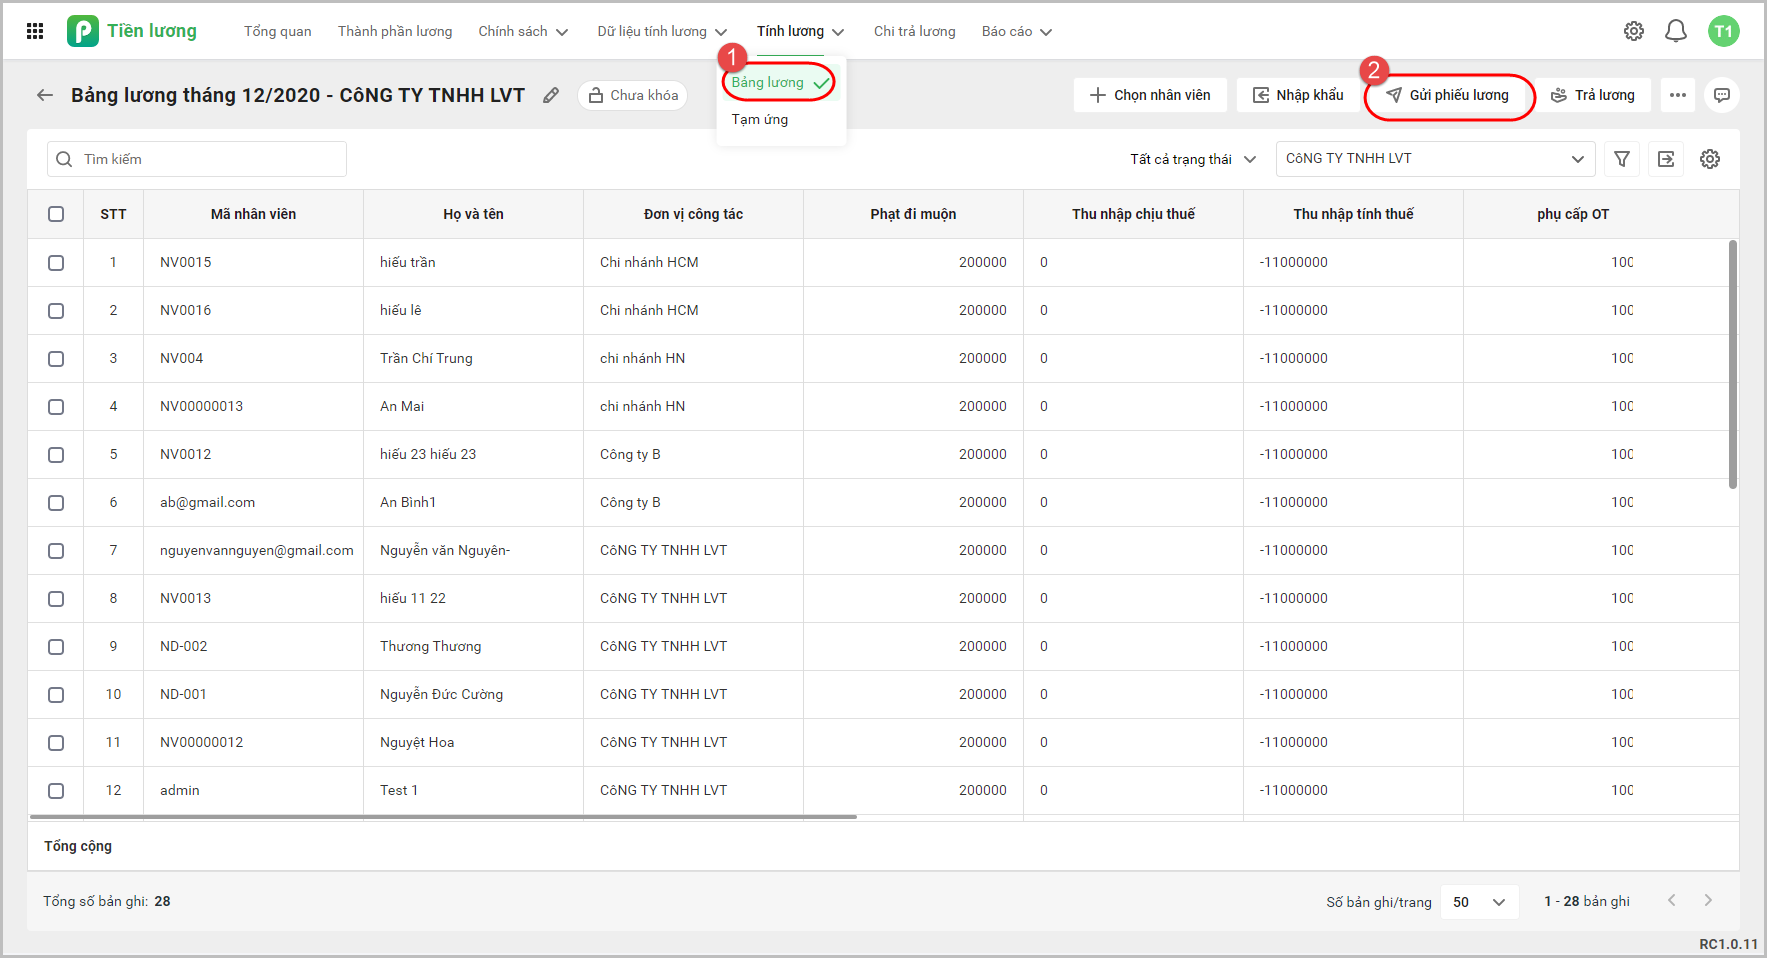The image size is (1767, 958).
Task: Click the 'Tìm kiếm' search field
Action: tap(197, 159)
